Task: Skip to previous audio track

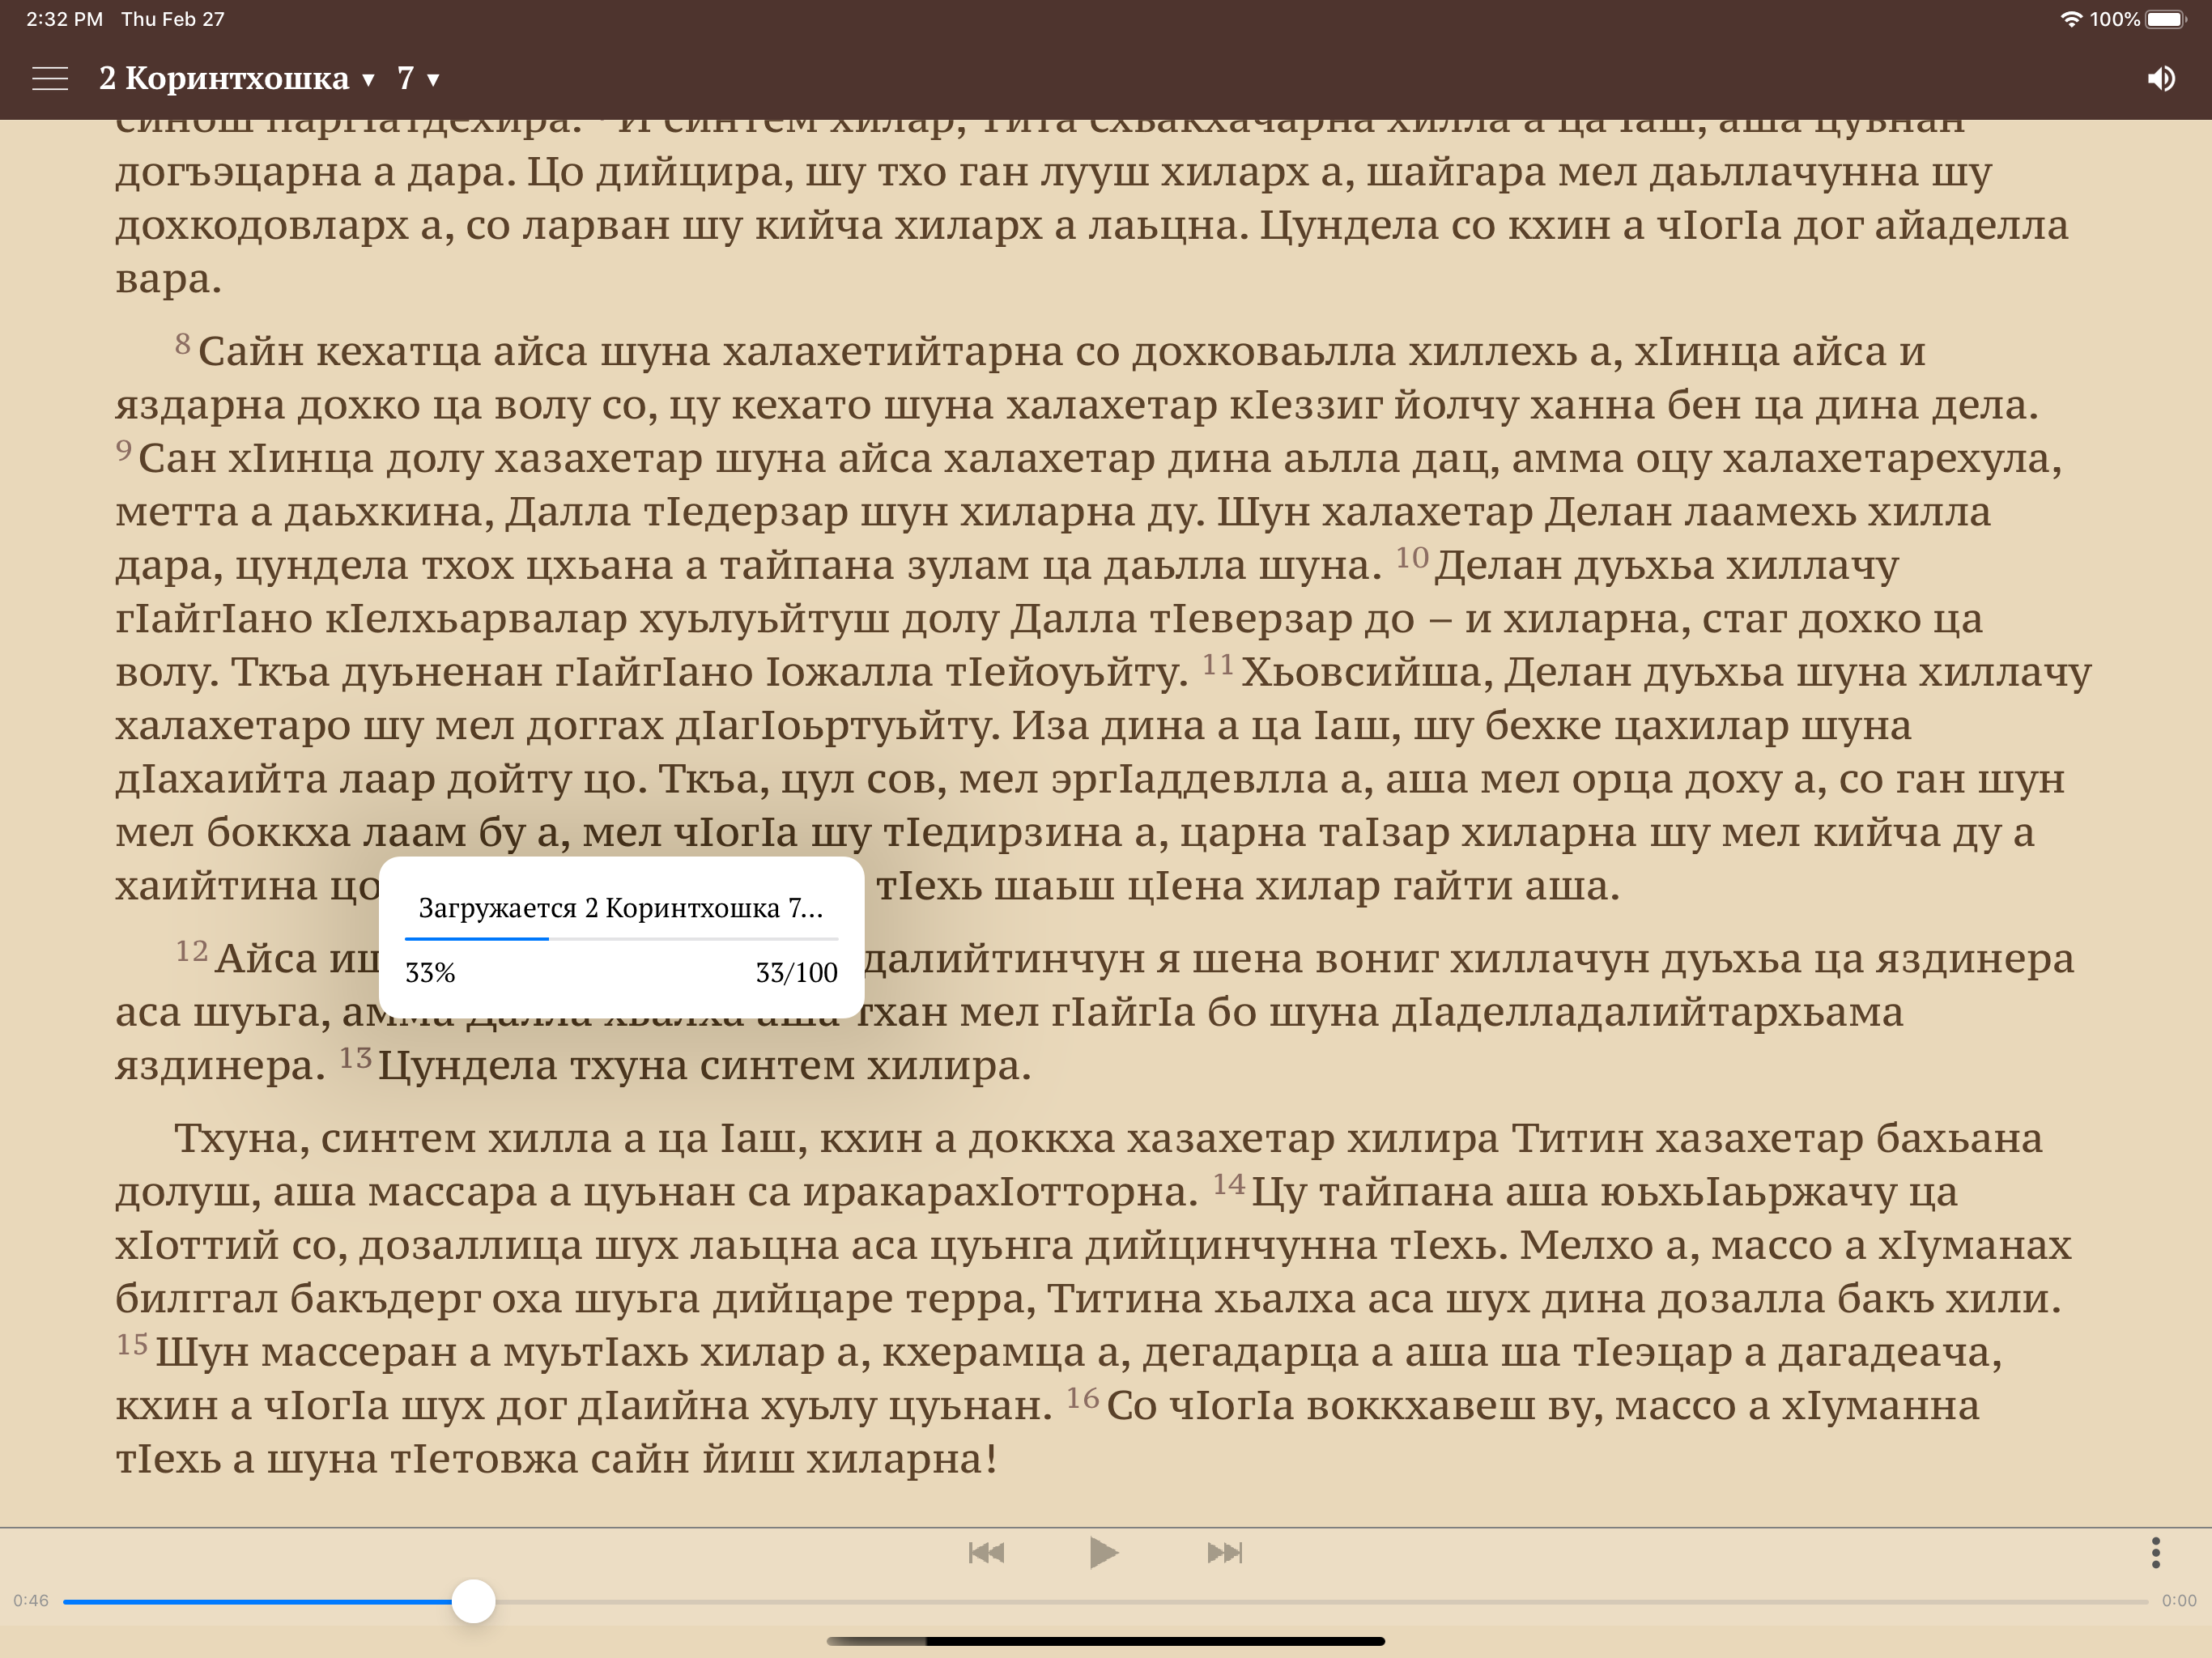Action: (986, 1552)
